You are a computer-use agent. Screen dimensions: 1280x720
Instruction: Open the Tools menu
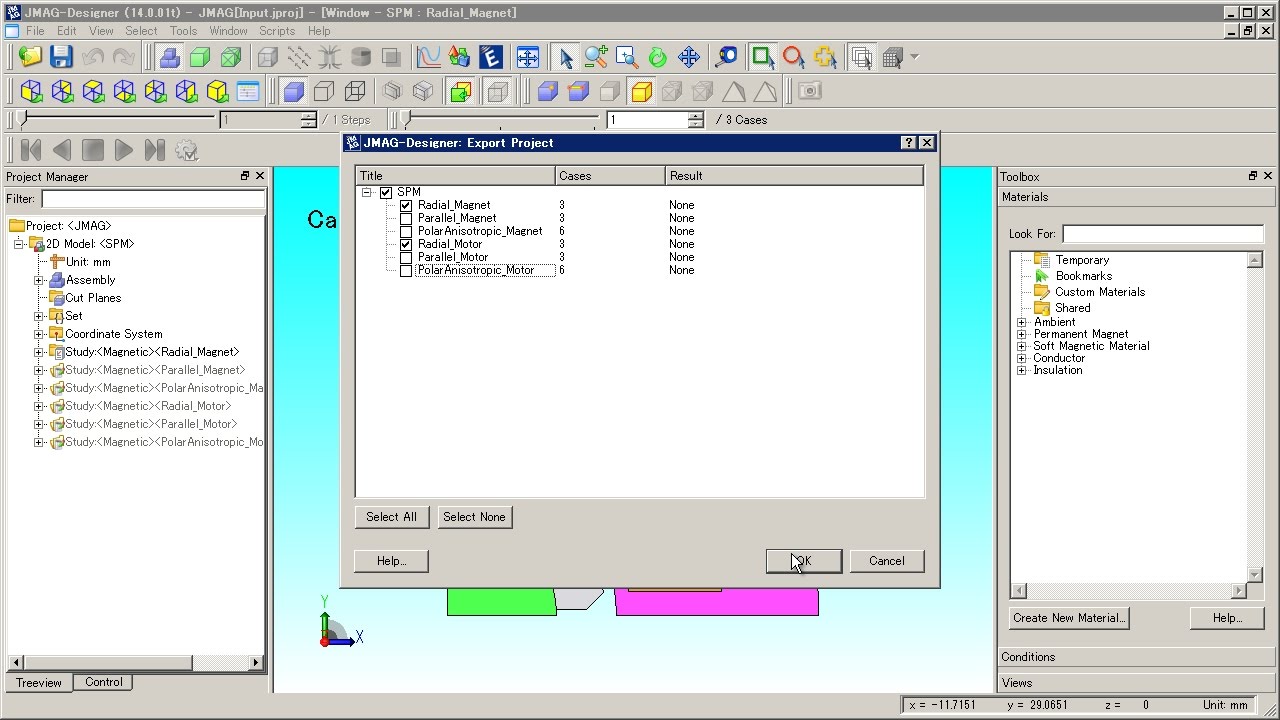(x=183, y=31)
